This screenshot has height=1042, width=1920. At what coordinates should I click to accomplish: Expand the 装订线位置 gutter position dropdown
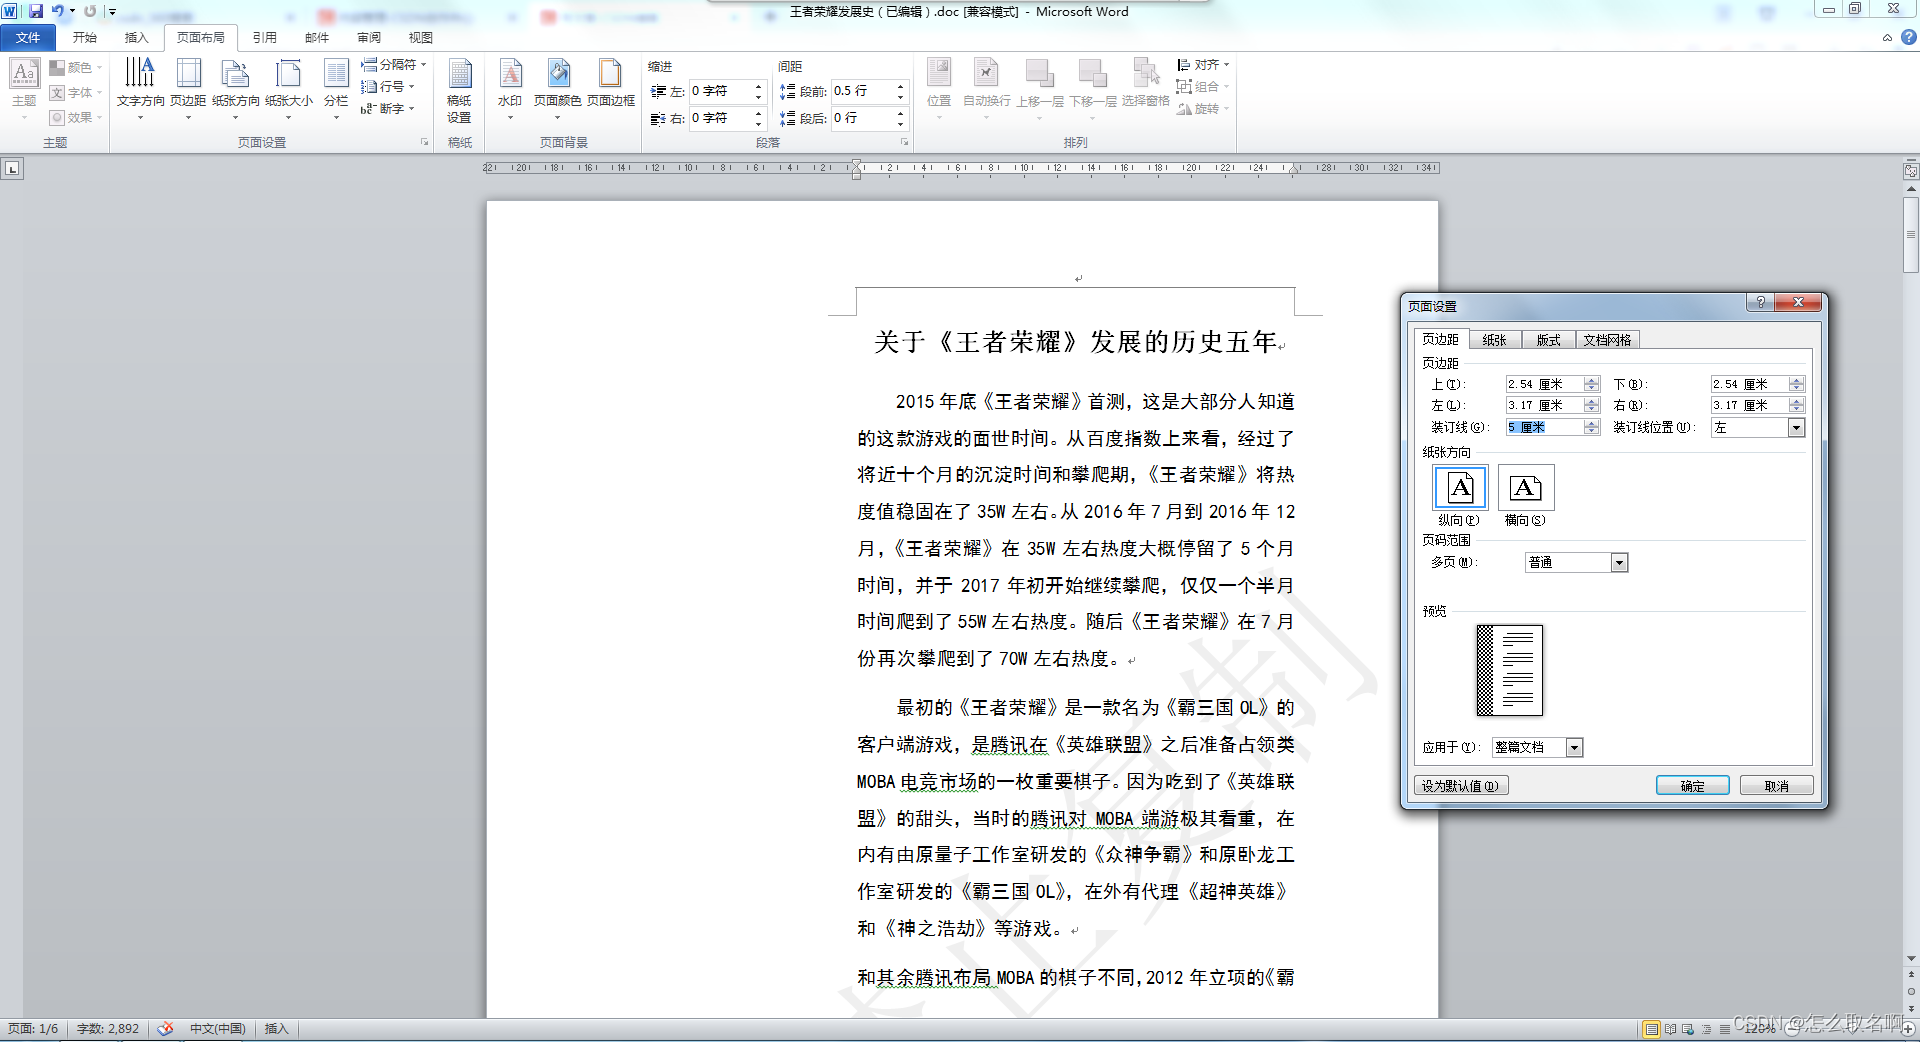click(x=1796, y=427)
